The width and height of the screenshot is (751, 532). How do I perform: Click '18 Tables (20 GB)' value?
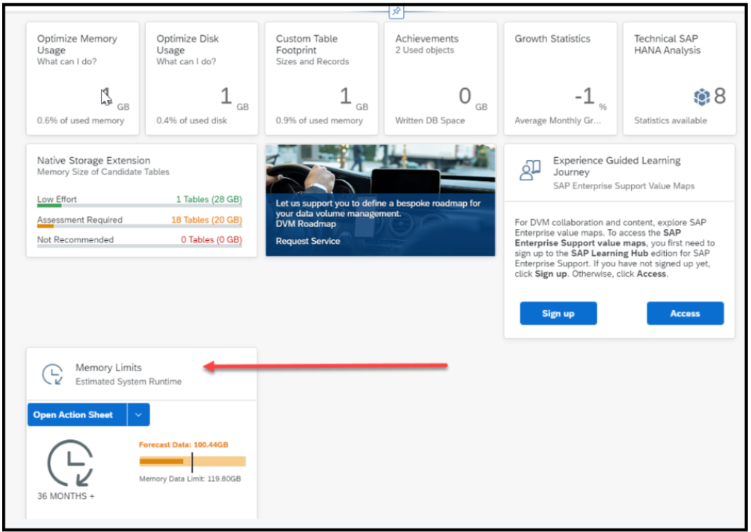pyautogui.click(x=206, y=220)
